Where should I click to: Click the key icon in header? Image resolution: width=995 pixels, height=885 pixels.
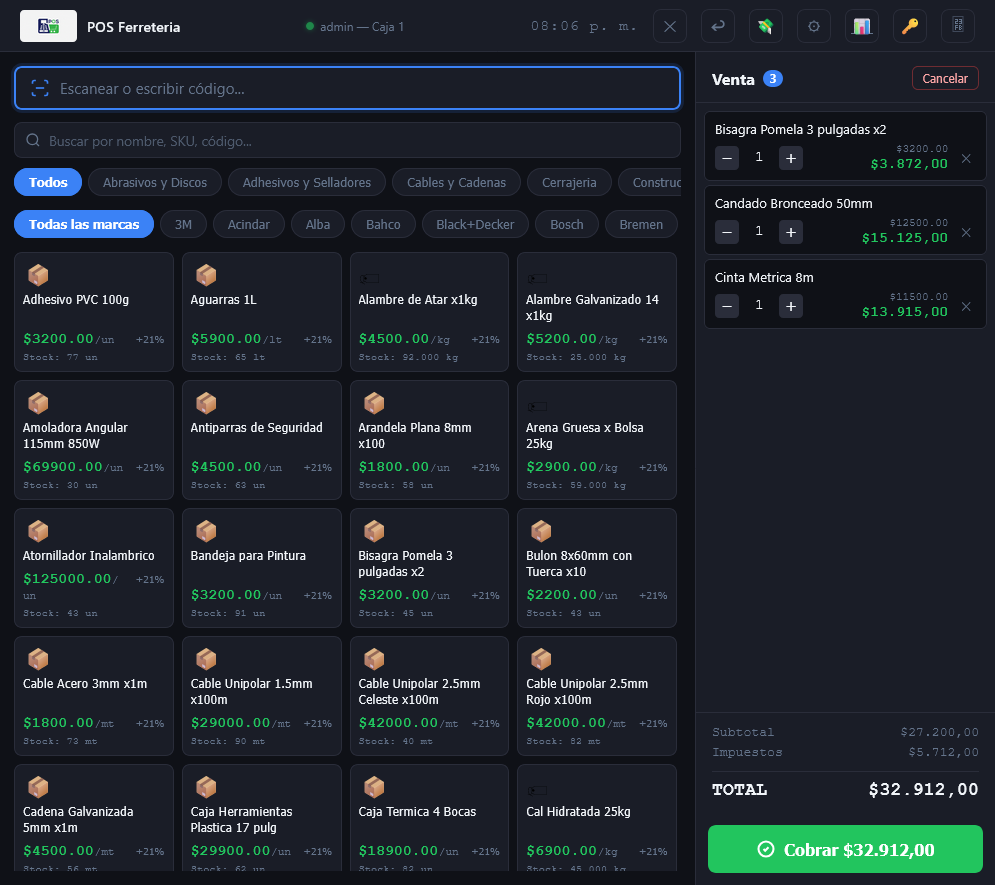(x=909, y=26)
